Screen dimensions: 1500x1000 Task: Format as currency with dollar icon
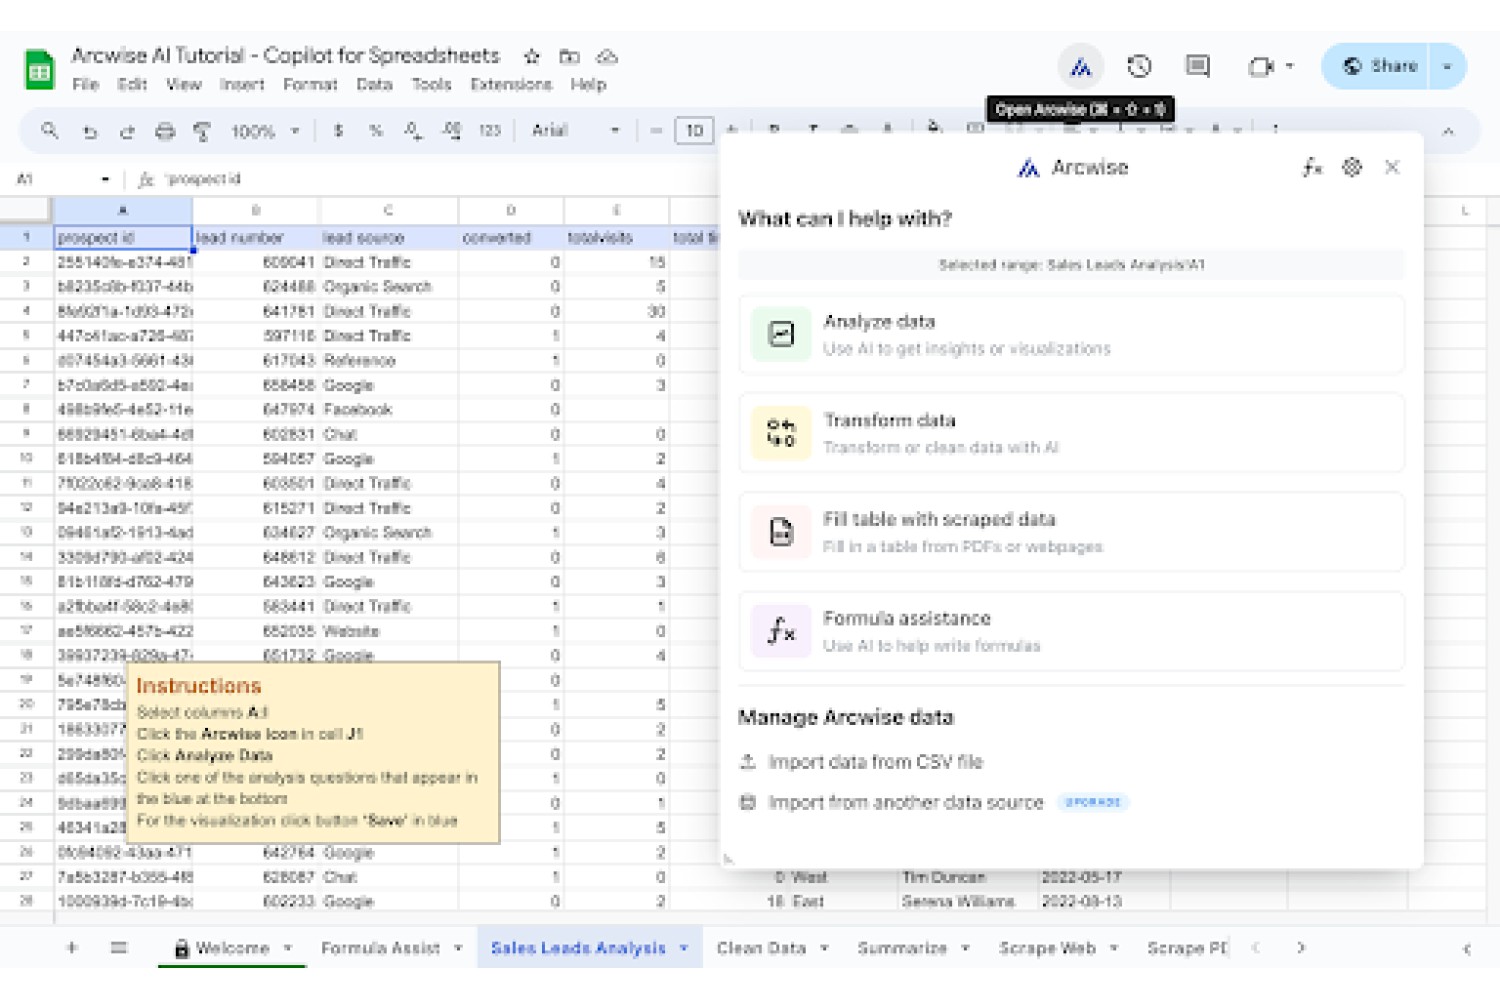point(339,131)
